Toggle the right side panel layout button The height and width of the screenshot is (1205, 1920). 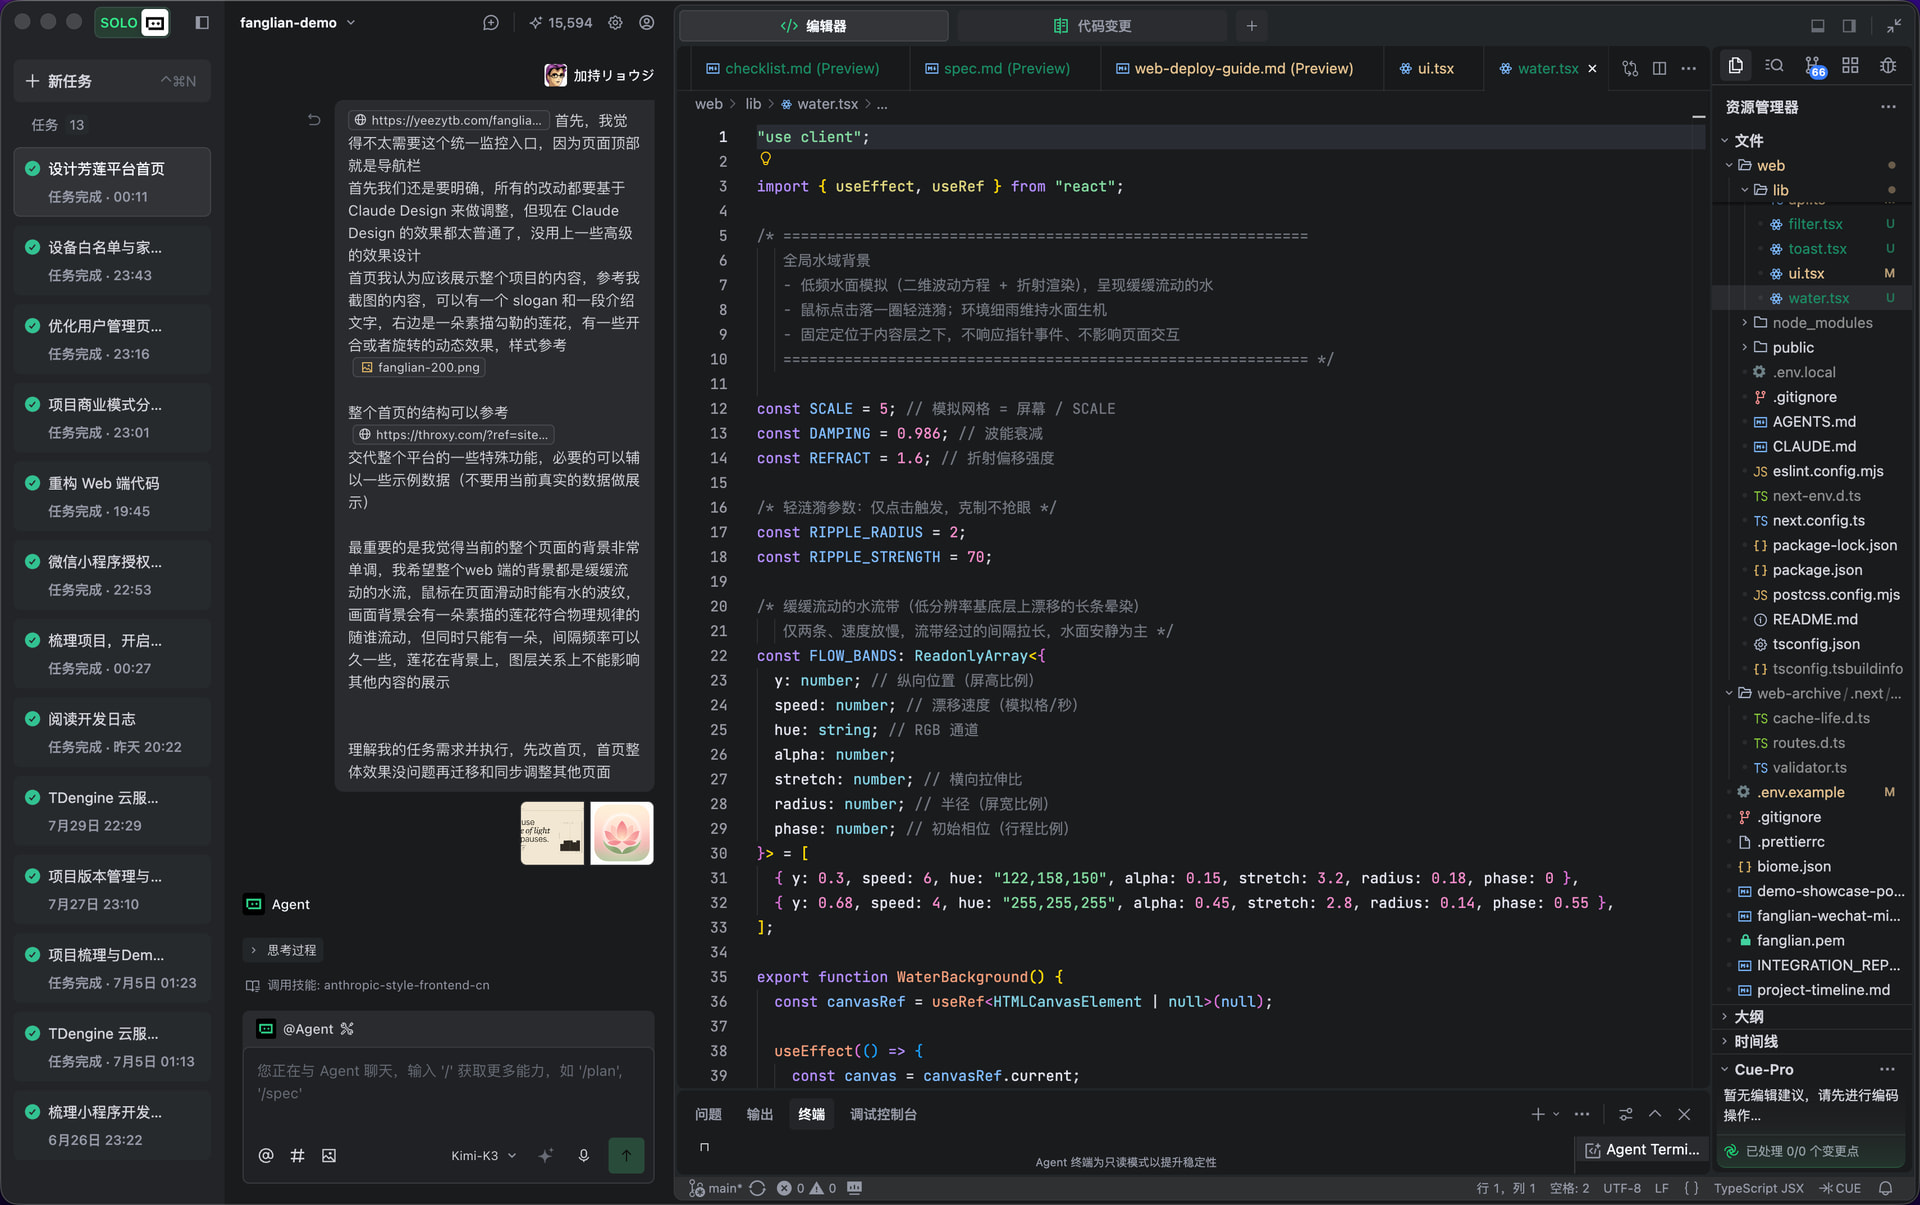pyautogui.click(x=1849, y=26)
